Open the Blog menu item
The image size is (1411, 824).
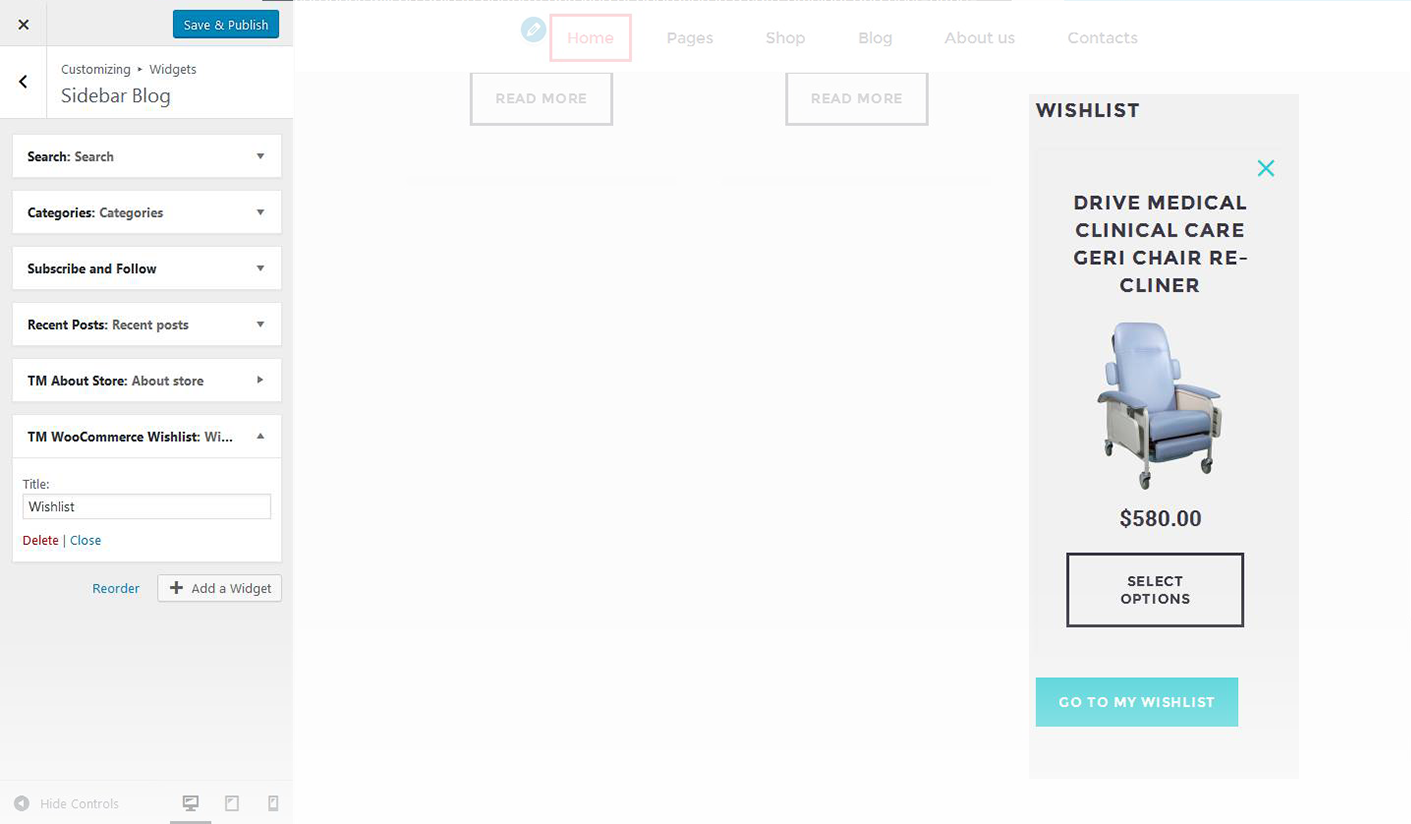(x=874, y=38)
